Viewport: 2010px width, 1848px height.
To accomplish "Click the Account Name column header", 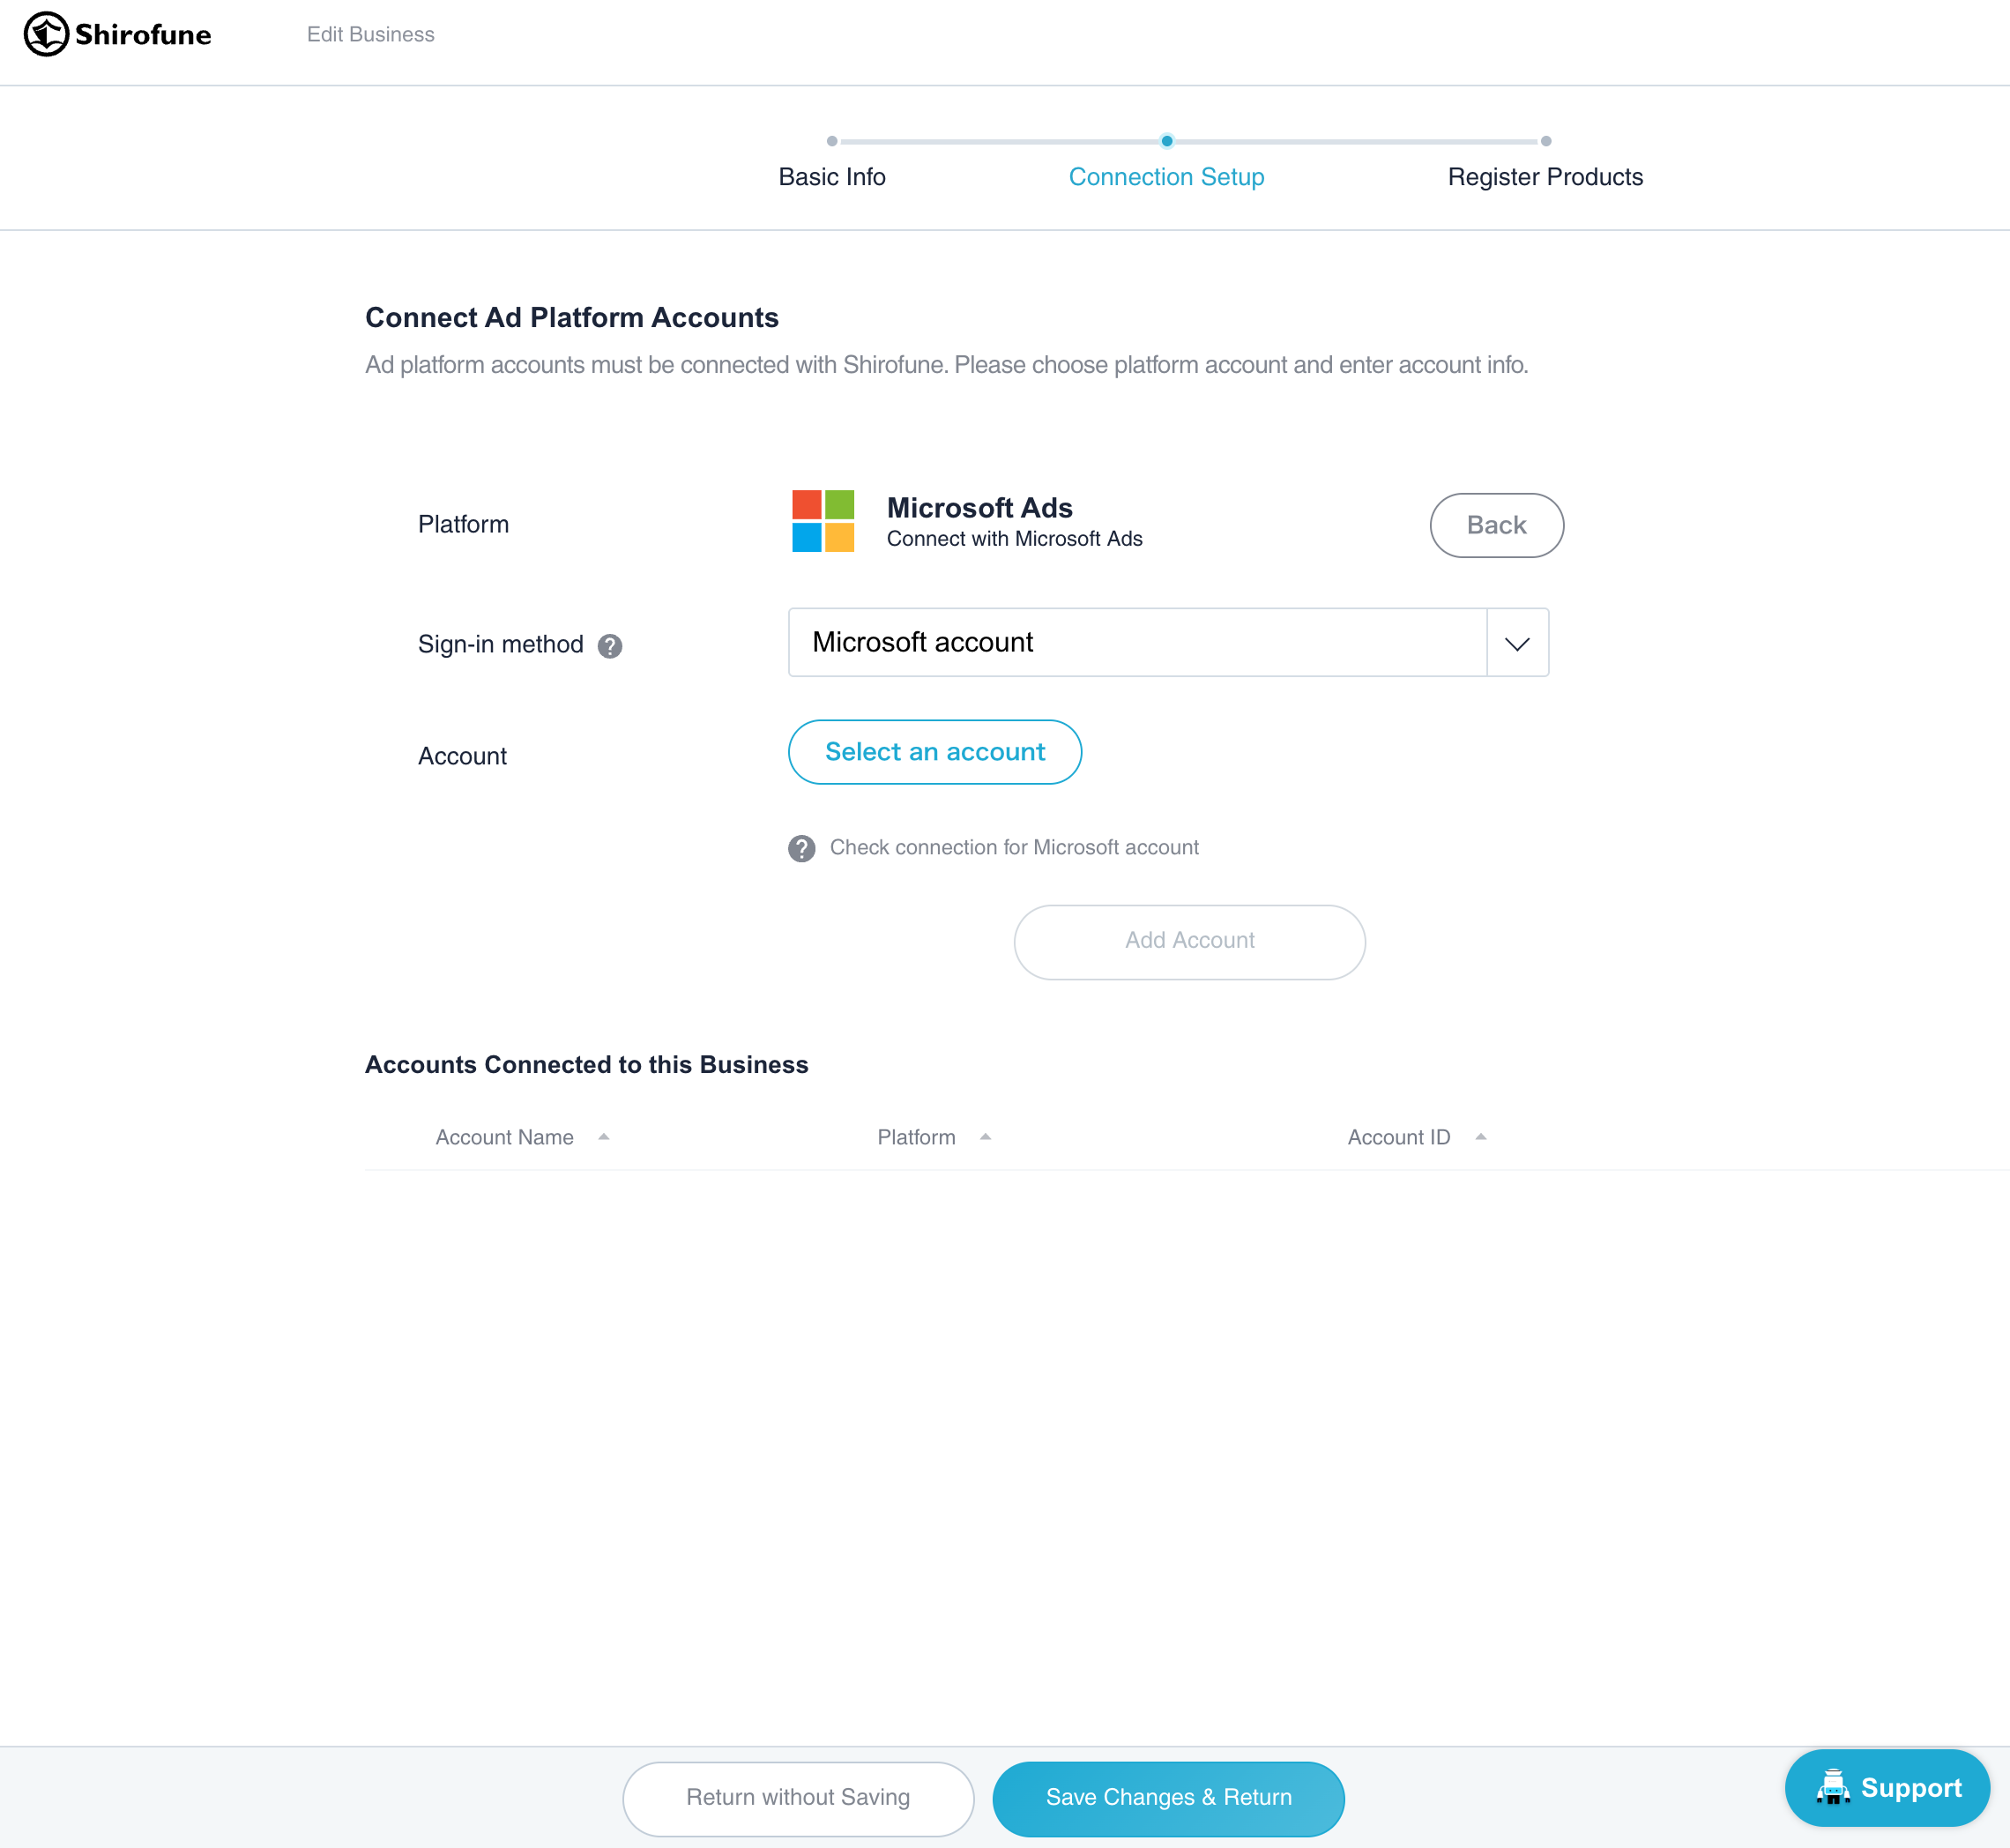I will [505, 1137].
